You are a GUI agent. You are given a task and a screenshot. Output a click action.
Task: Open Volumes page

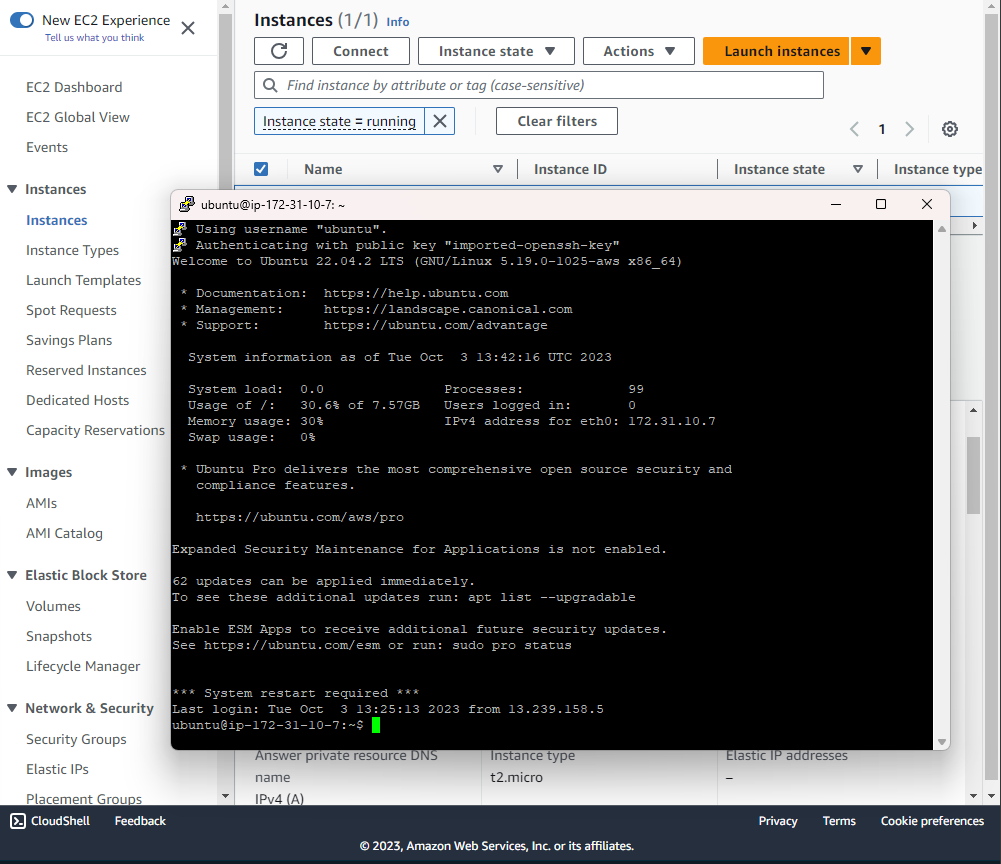point(53,605)
